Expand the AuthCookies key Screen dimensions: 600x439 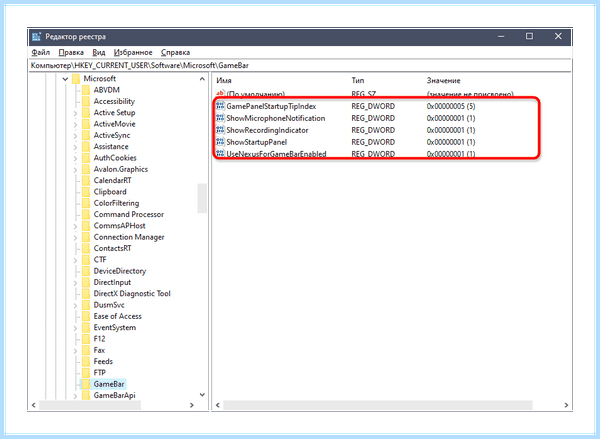[x=75, y=158]
